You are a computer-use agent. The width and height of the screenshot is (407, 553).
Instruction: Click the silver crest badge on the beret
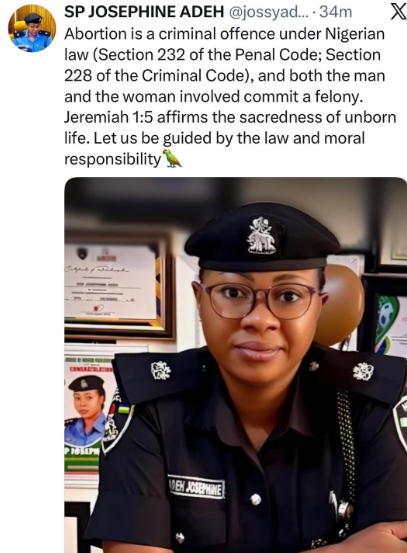(x=261, y=235)
